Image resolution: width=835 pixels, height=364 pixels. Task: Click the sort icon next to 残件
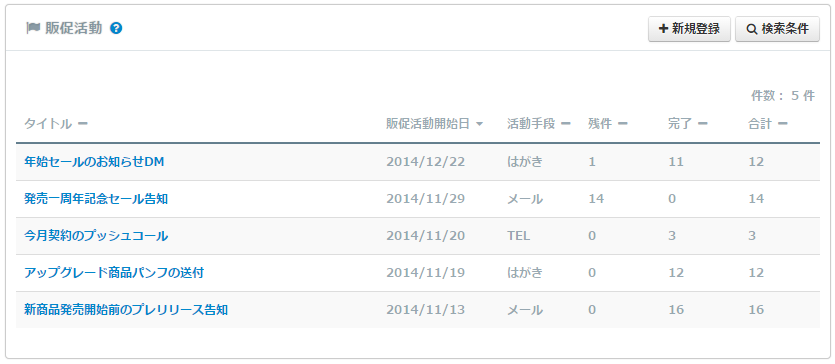pos(623,124)
